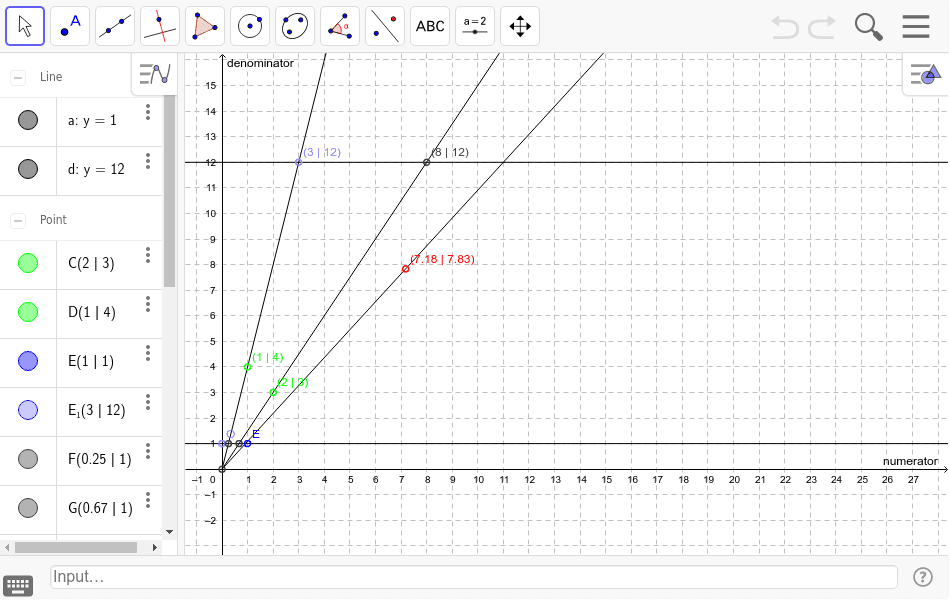The height and width of the screenshot is (600, 950).
Task: Select the red point (7.18 | 7.83)
Action: [405, 268]
